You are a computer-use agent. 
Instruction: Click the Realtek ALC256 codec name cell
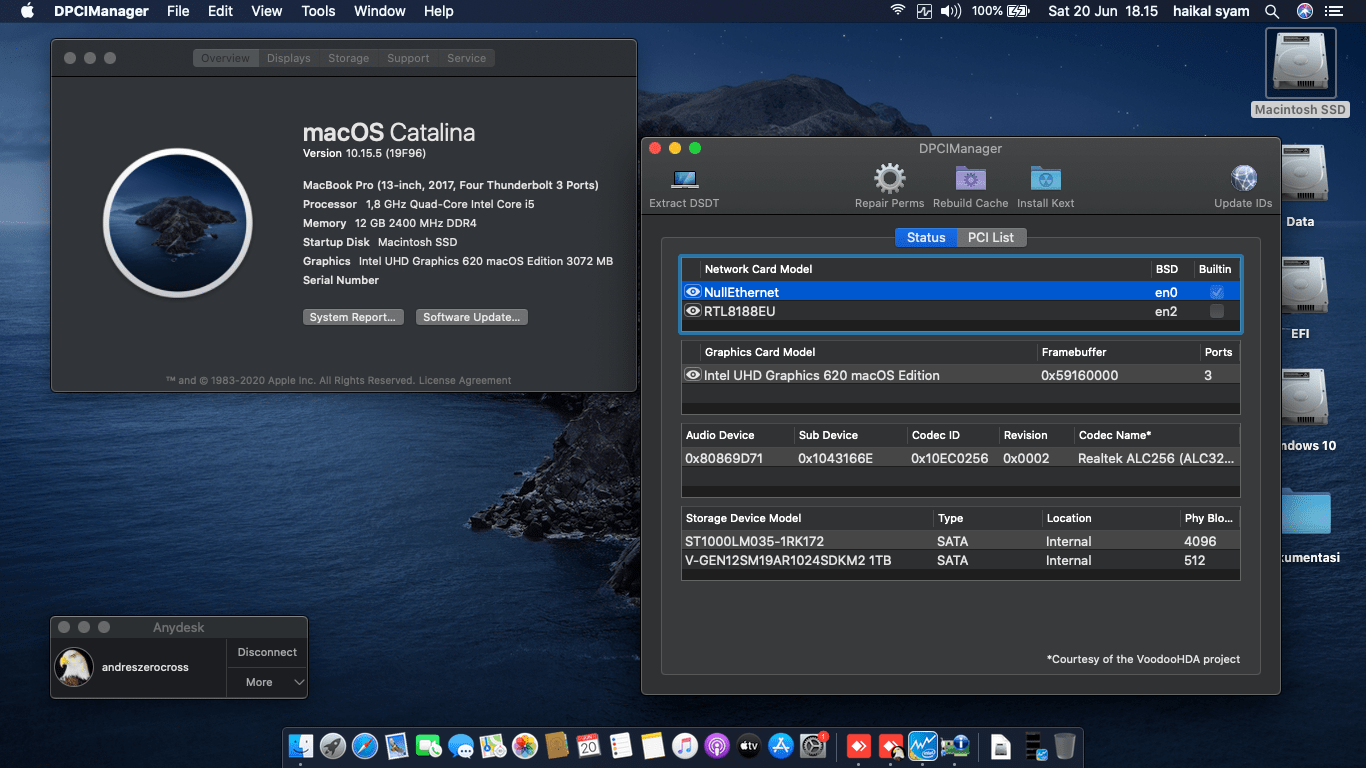pos(1157,458)
